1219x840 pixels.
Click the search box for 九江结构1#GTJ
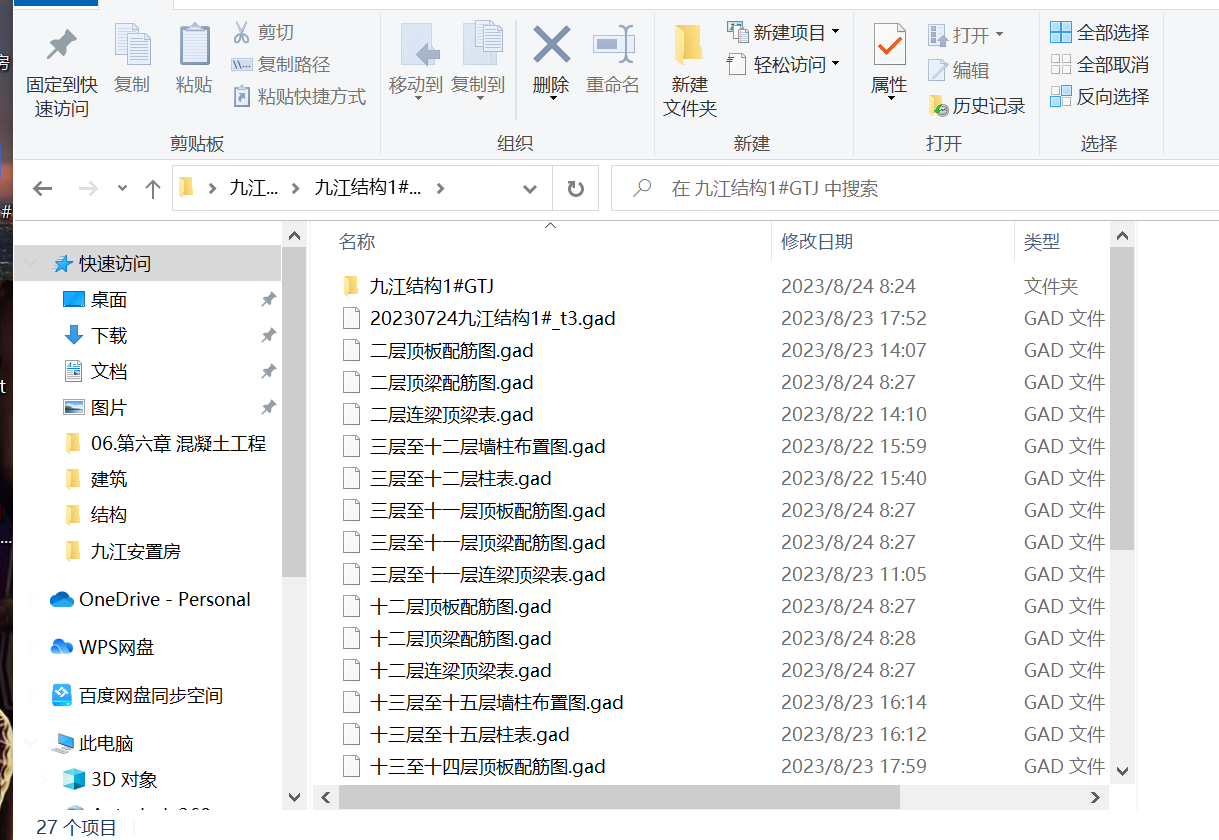[915, 188]
